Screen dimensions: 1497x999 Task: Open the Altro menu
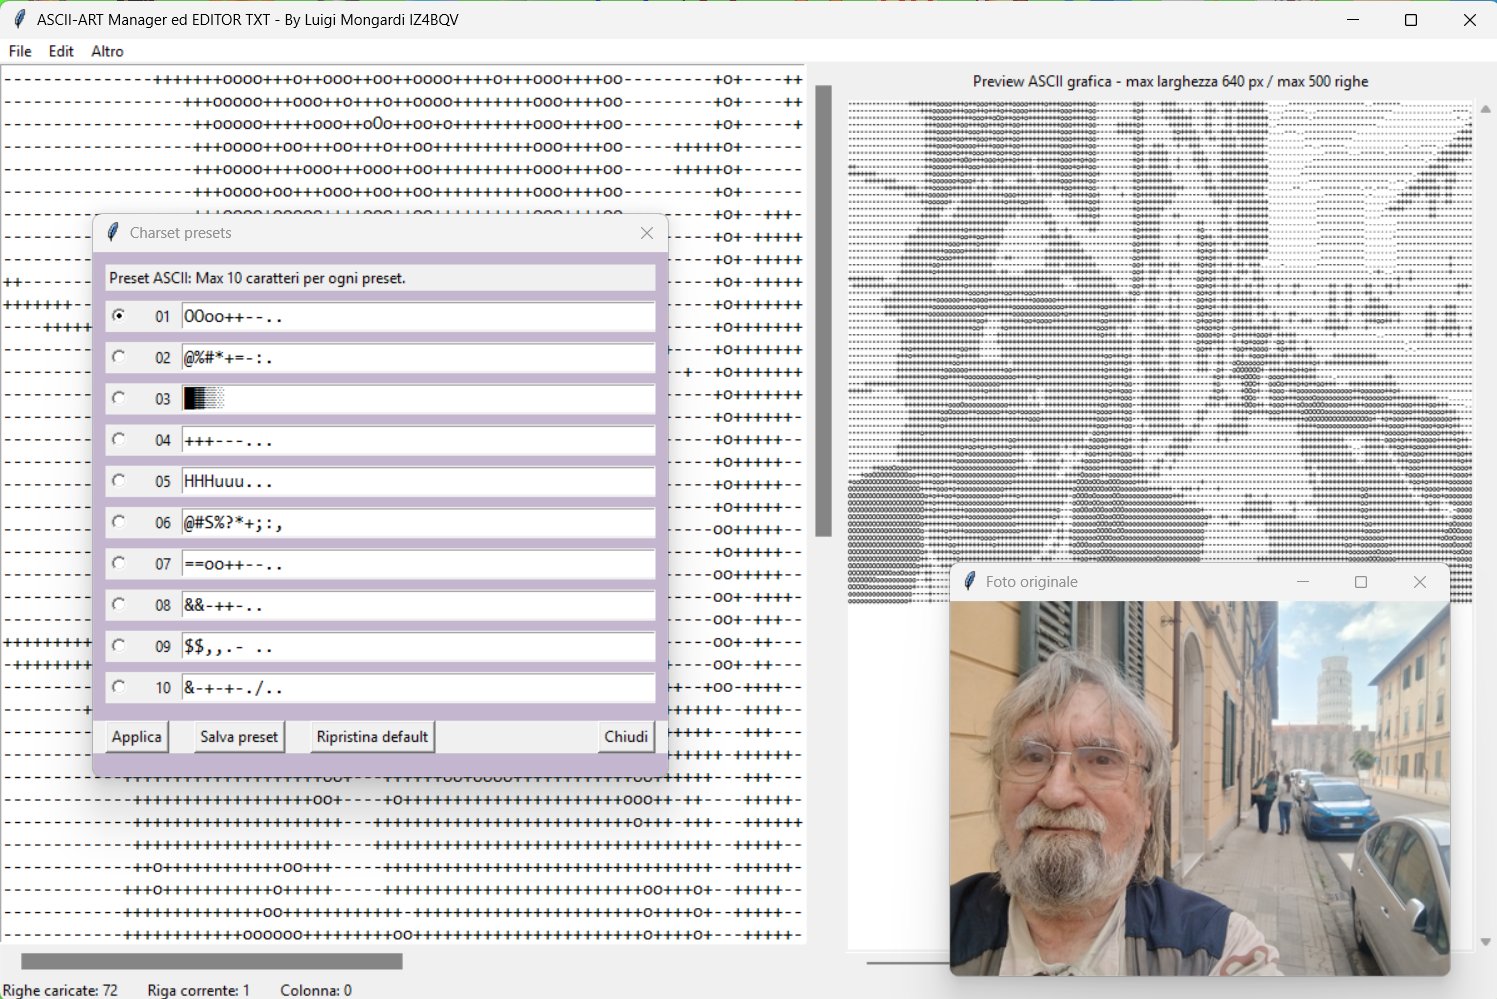pos(107,51)
